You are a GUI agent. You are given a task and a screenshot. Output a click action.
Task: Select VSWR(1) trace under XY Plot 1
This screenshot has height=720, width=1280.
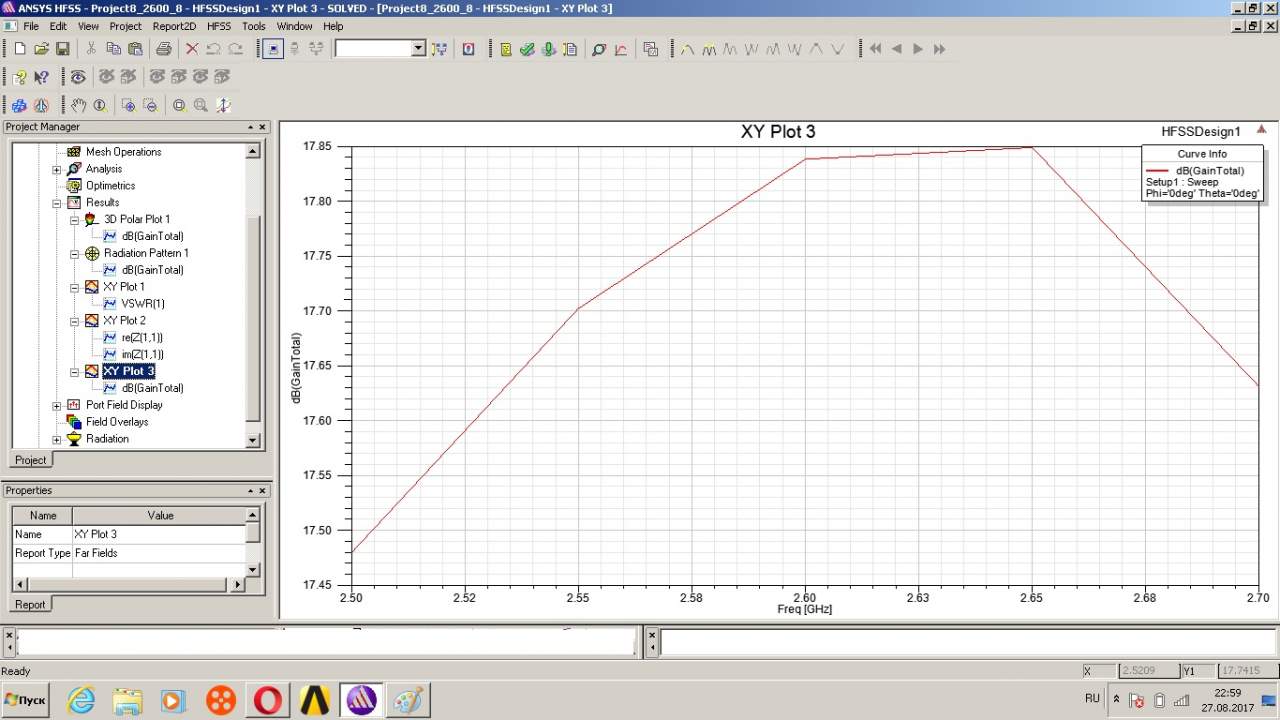click(143, 303)
